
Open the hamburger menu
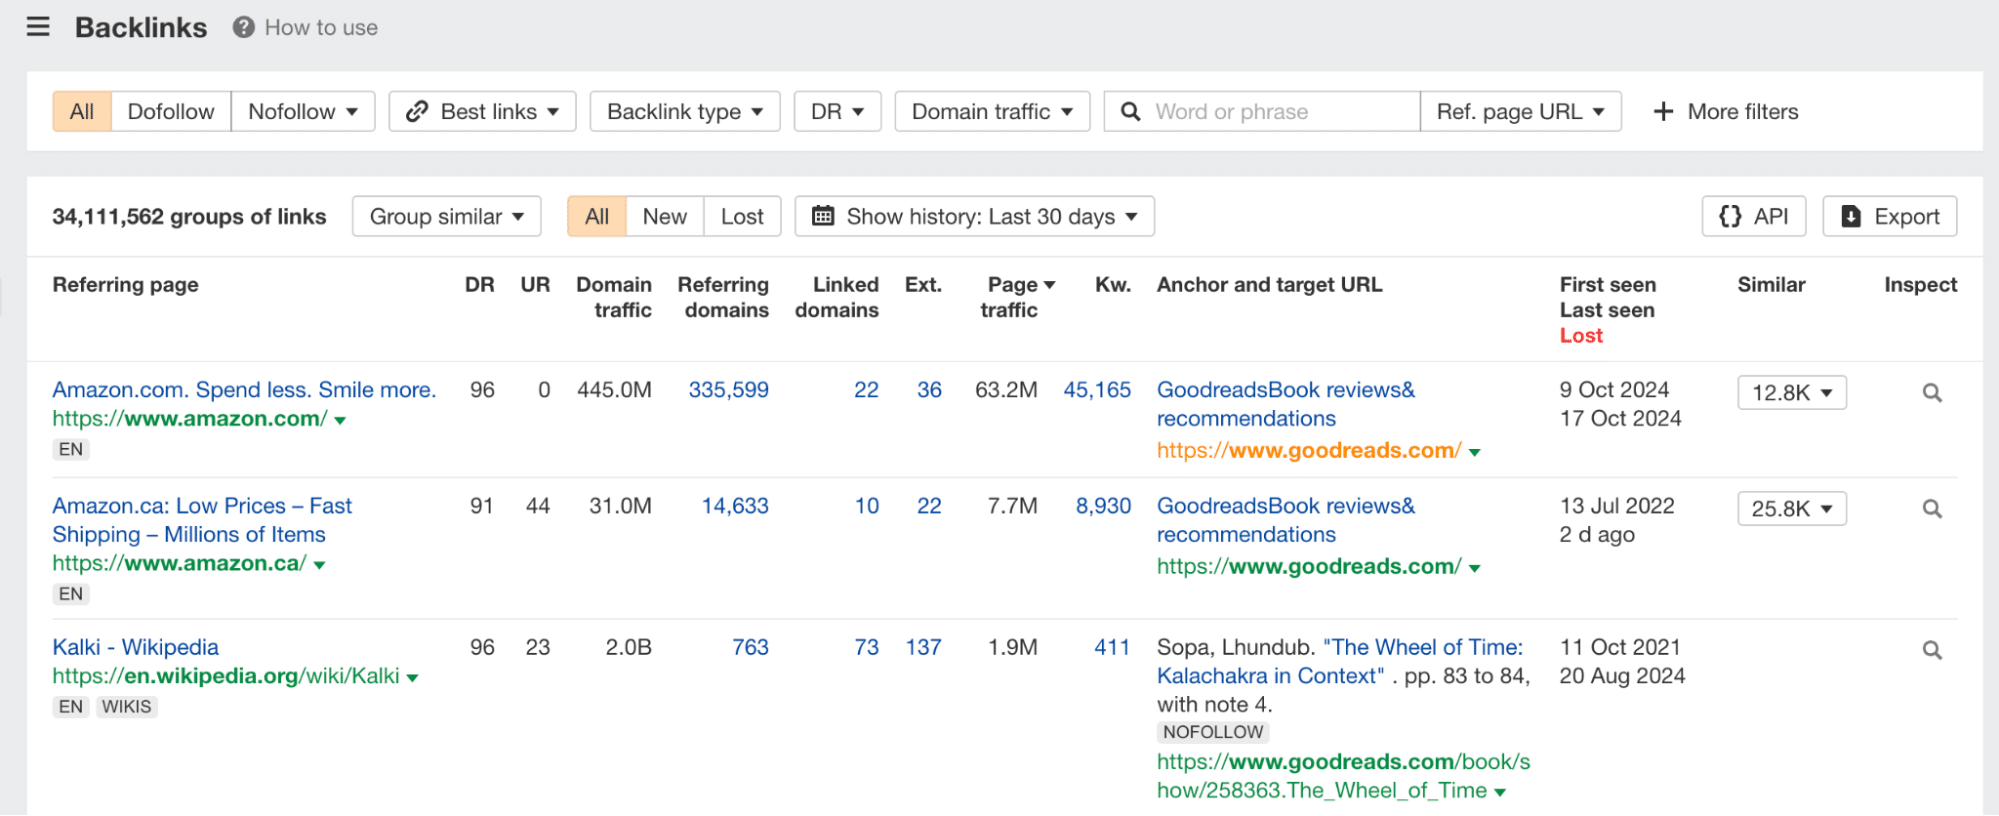(x=38, y=27)
